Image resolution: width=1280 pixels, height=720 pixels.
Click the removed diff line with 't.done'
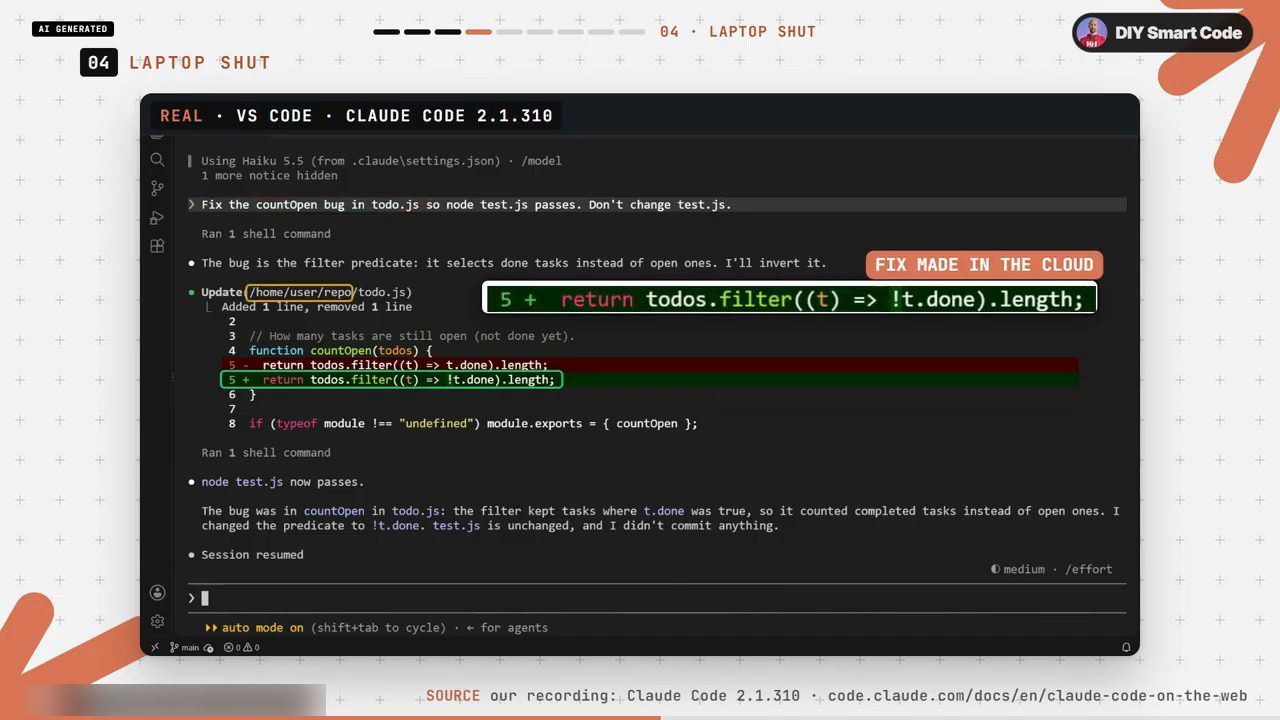[x=650, y=365]
